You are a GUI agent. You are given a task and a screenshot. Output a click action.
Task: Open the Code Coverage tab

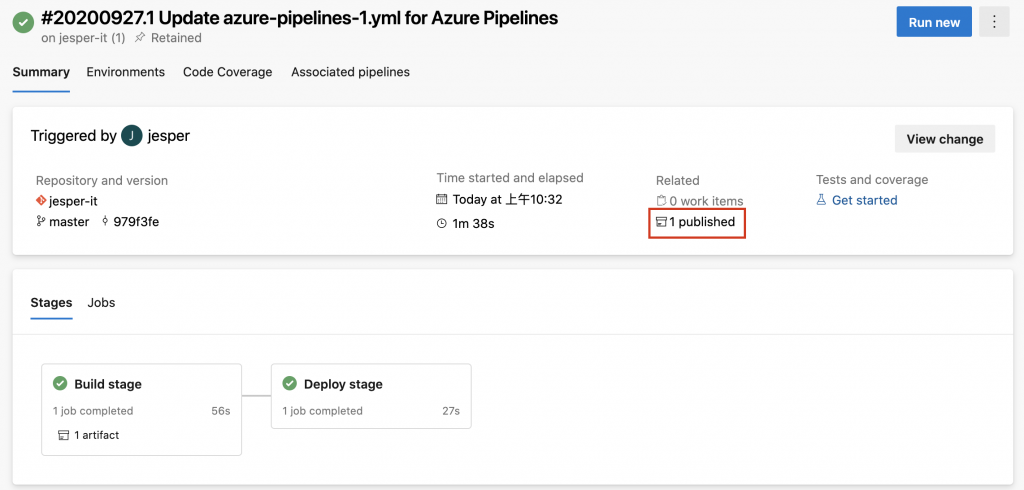point(227,72)
